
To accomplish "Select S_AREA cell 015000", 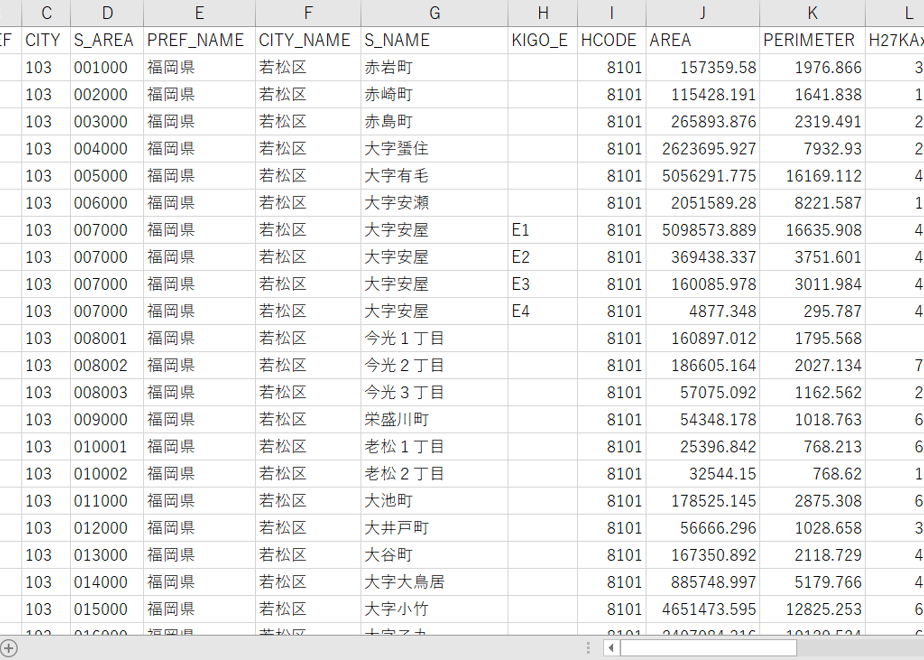I will point(107,609).
